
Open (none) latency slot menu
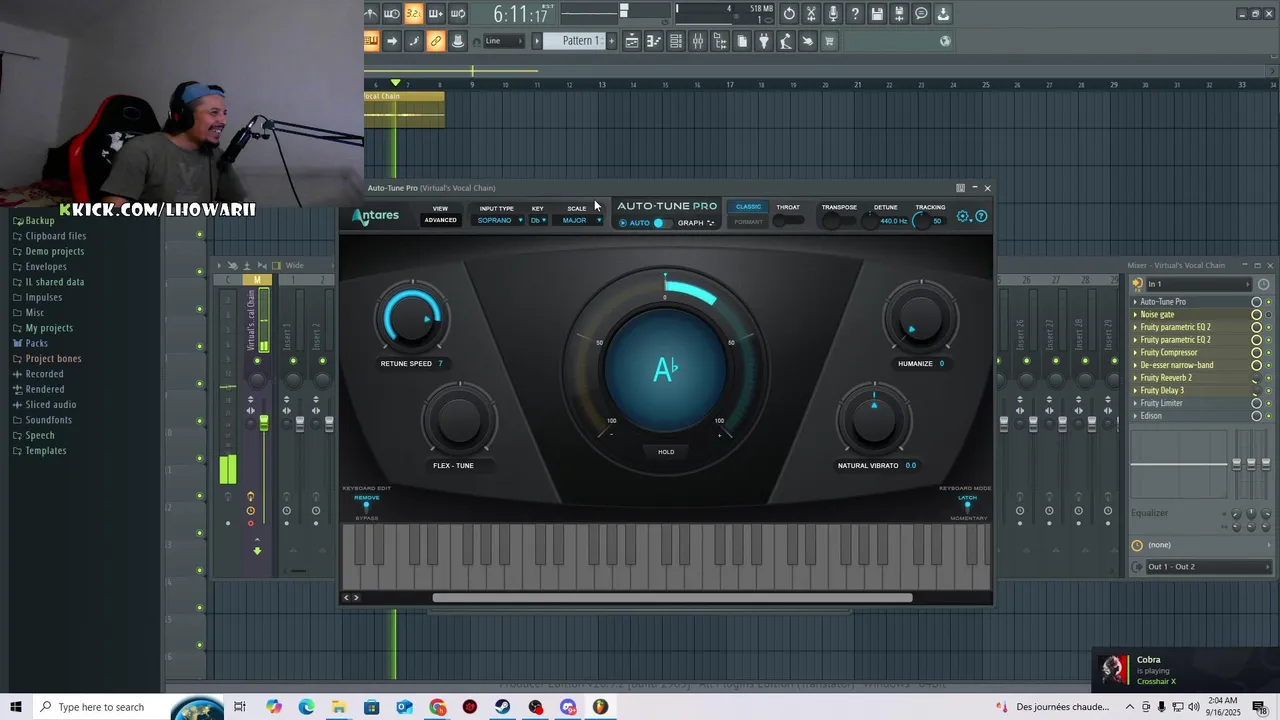(x=1200, y=545)
